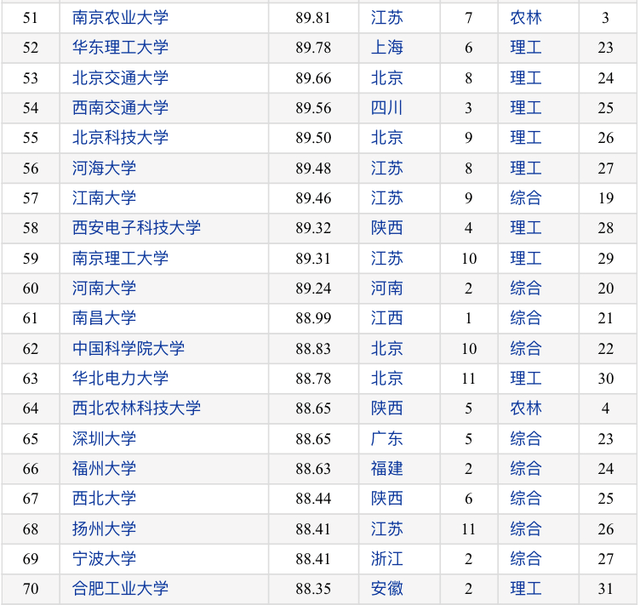The height and width of the screenshot is (605, 640).
Task: Click the 河南 region link in row 60
Action: click(387, 288)
